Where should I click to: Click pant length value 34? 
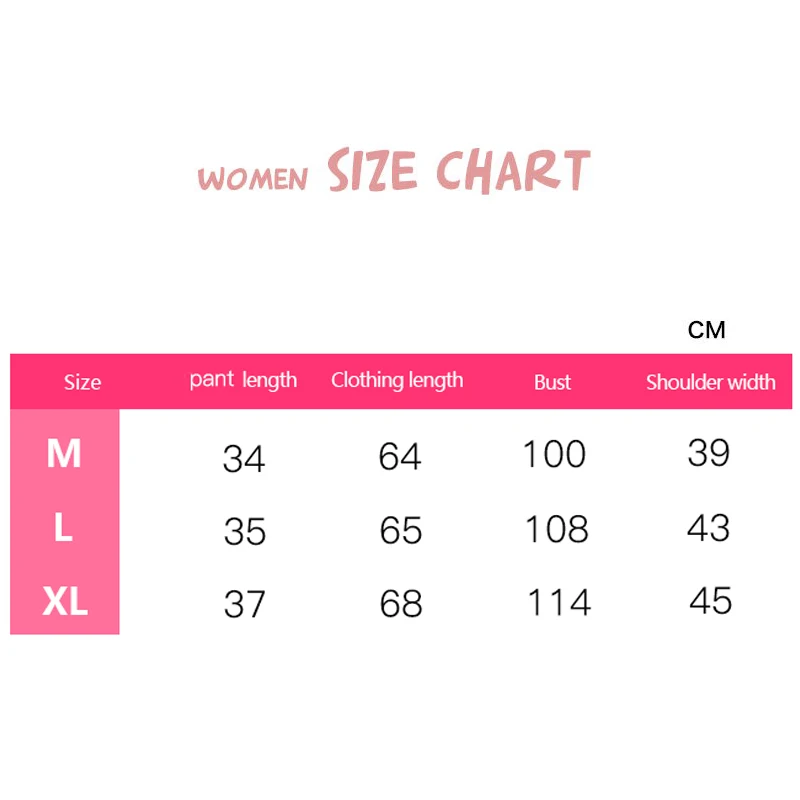[x=244, y=459]
